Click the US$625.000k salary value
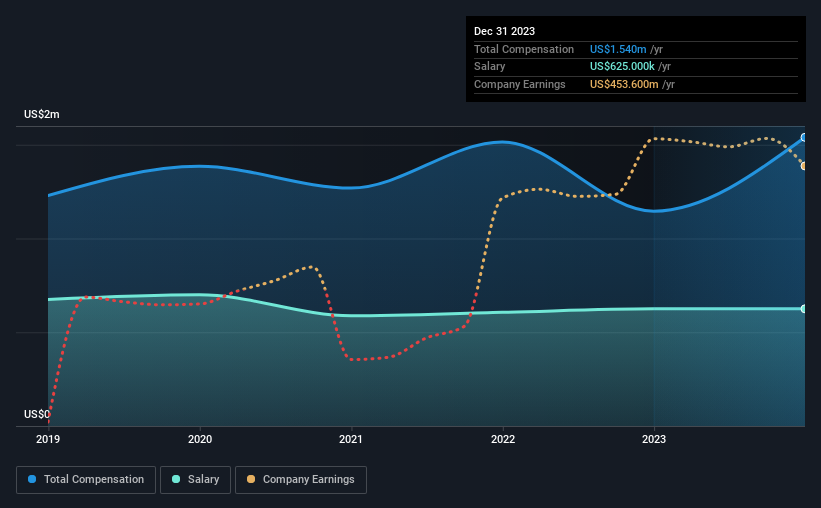The image size is (821, 508). [622, 67]
